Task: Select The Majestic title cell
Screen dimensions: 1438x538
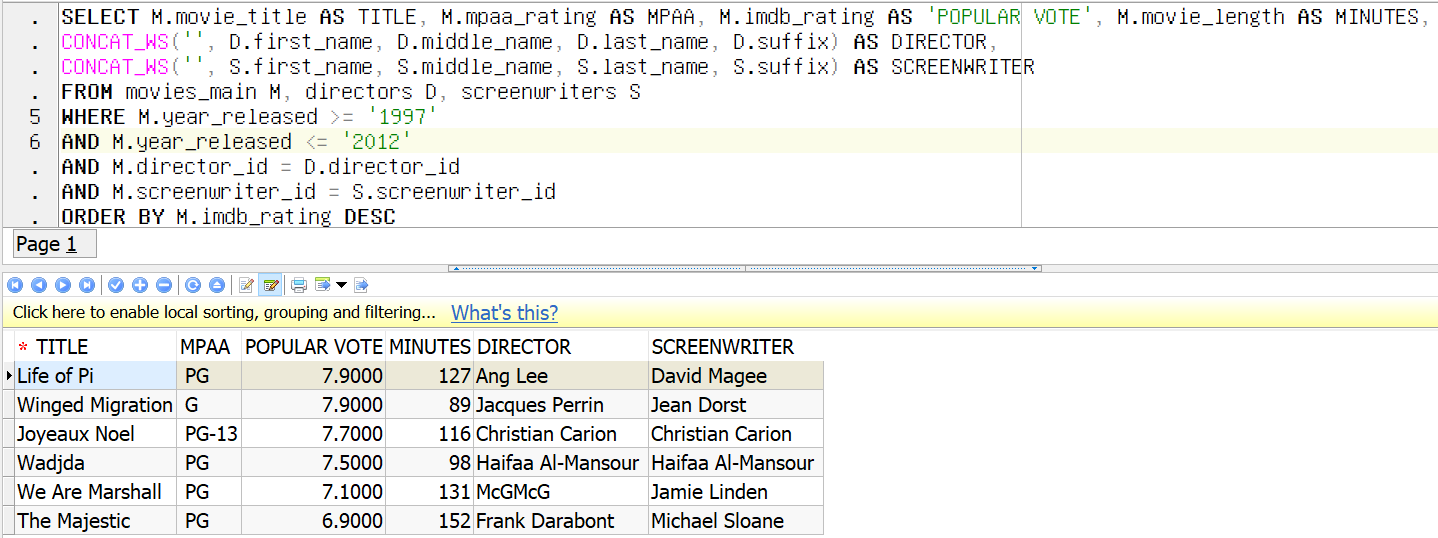Action: (x=96, y=521)
